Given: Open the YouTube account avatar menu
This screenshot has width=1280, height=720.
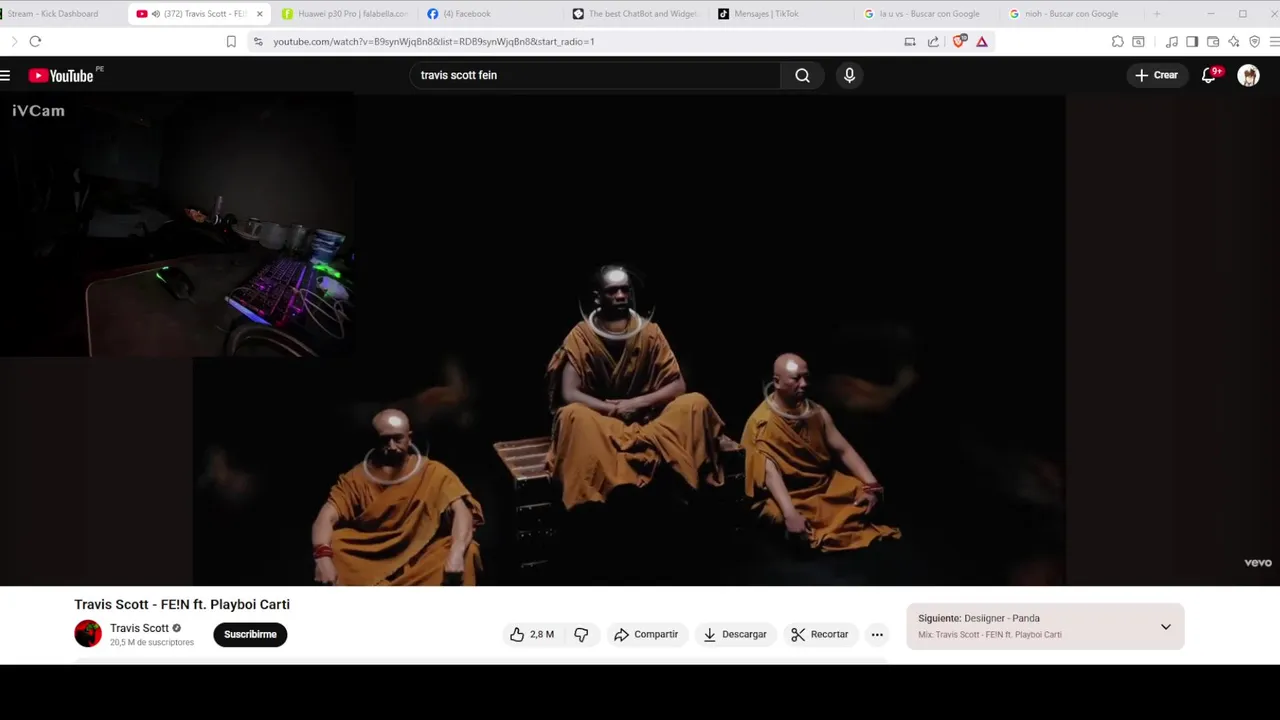Looking at the screenshot, I should point(1248,75).
